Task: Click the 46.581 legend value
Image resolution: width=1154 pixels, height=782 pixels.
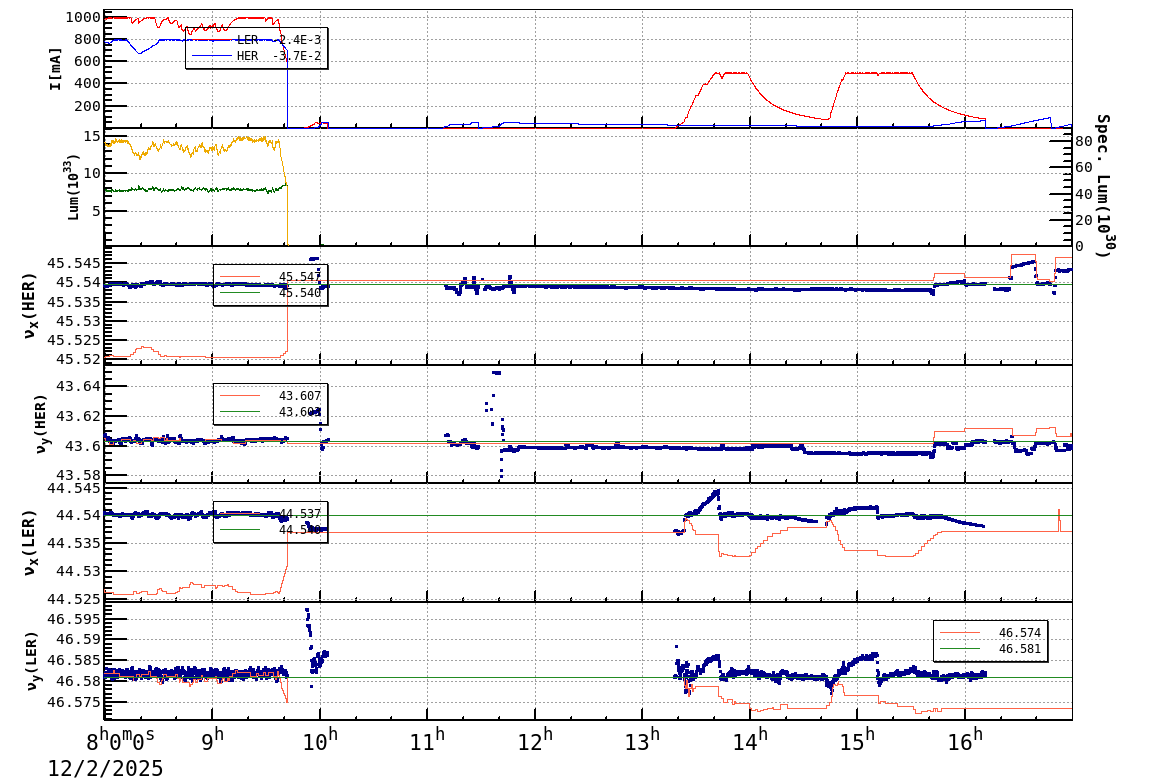Action: coord(1020,649)
